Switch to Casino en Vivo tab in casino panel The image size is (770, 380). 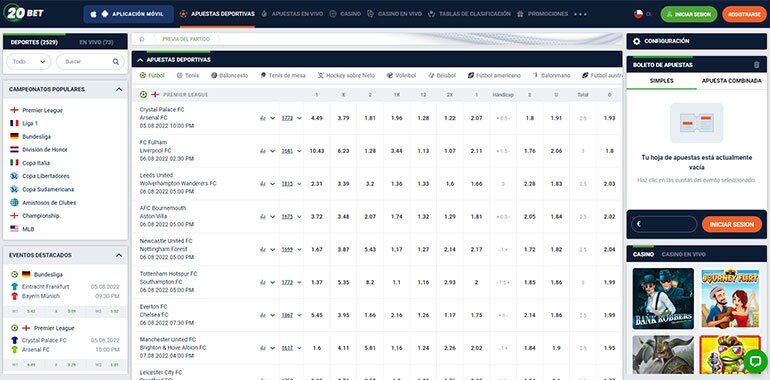[x=683, y=254]
